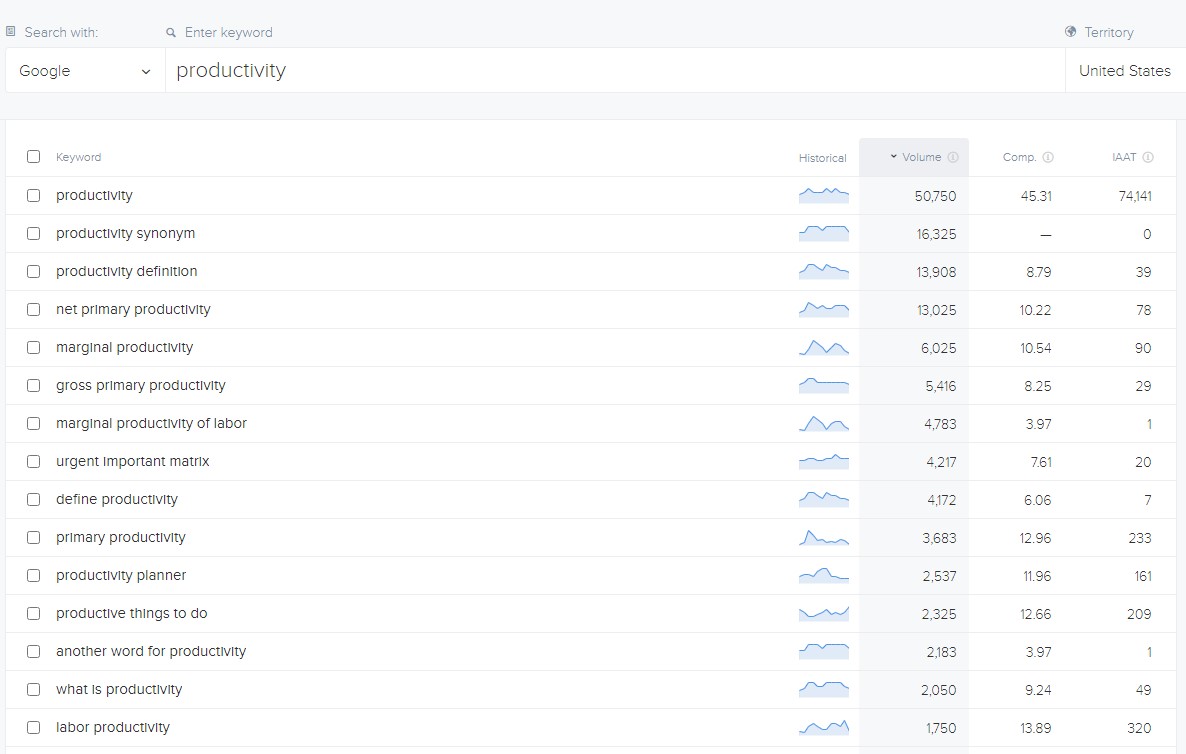
Task: Check marginal productivity of labor row
Action: (x=33, y=424)
